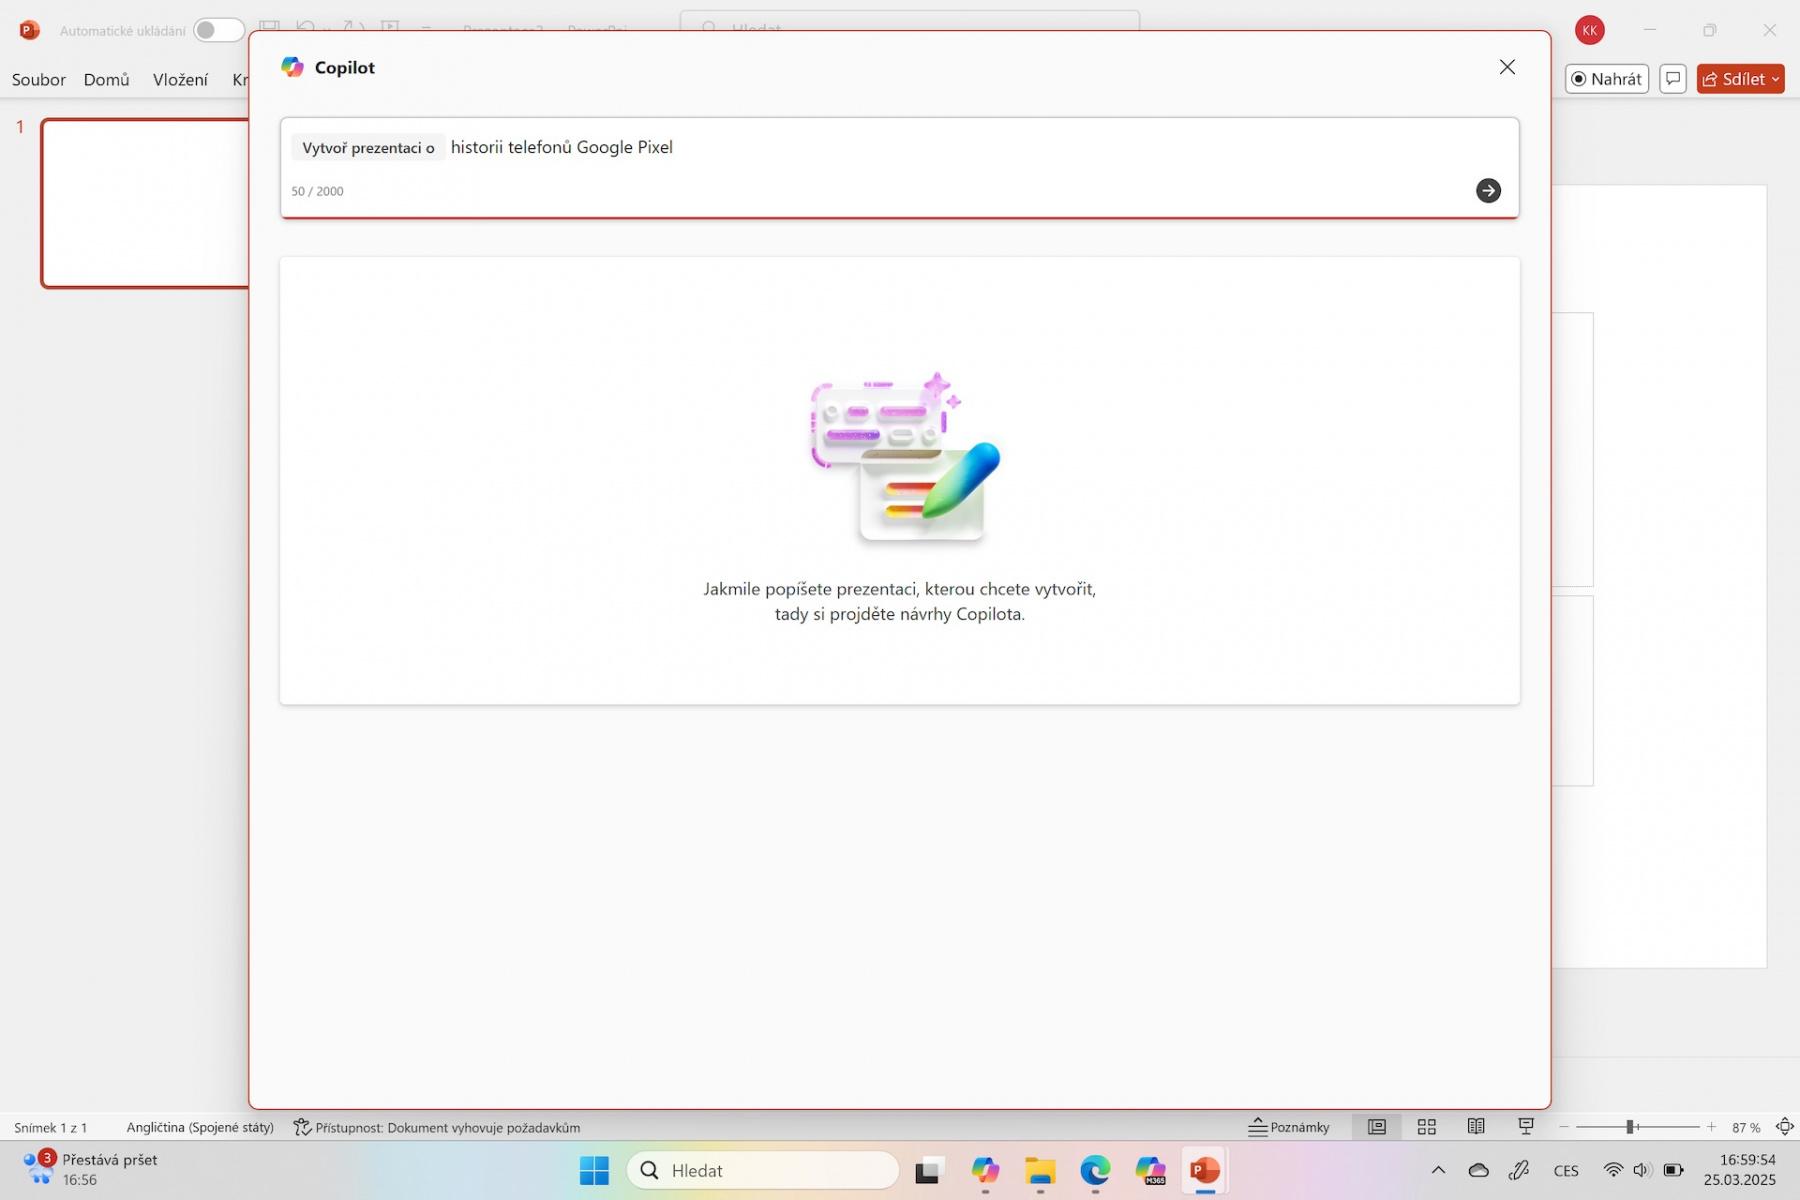This screenshot has width=1800, height=1200.
Task: Switch to Normal view icon
Action: click(1377, 1127)
